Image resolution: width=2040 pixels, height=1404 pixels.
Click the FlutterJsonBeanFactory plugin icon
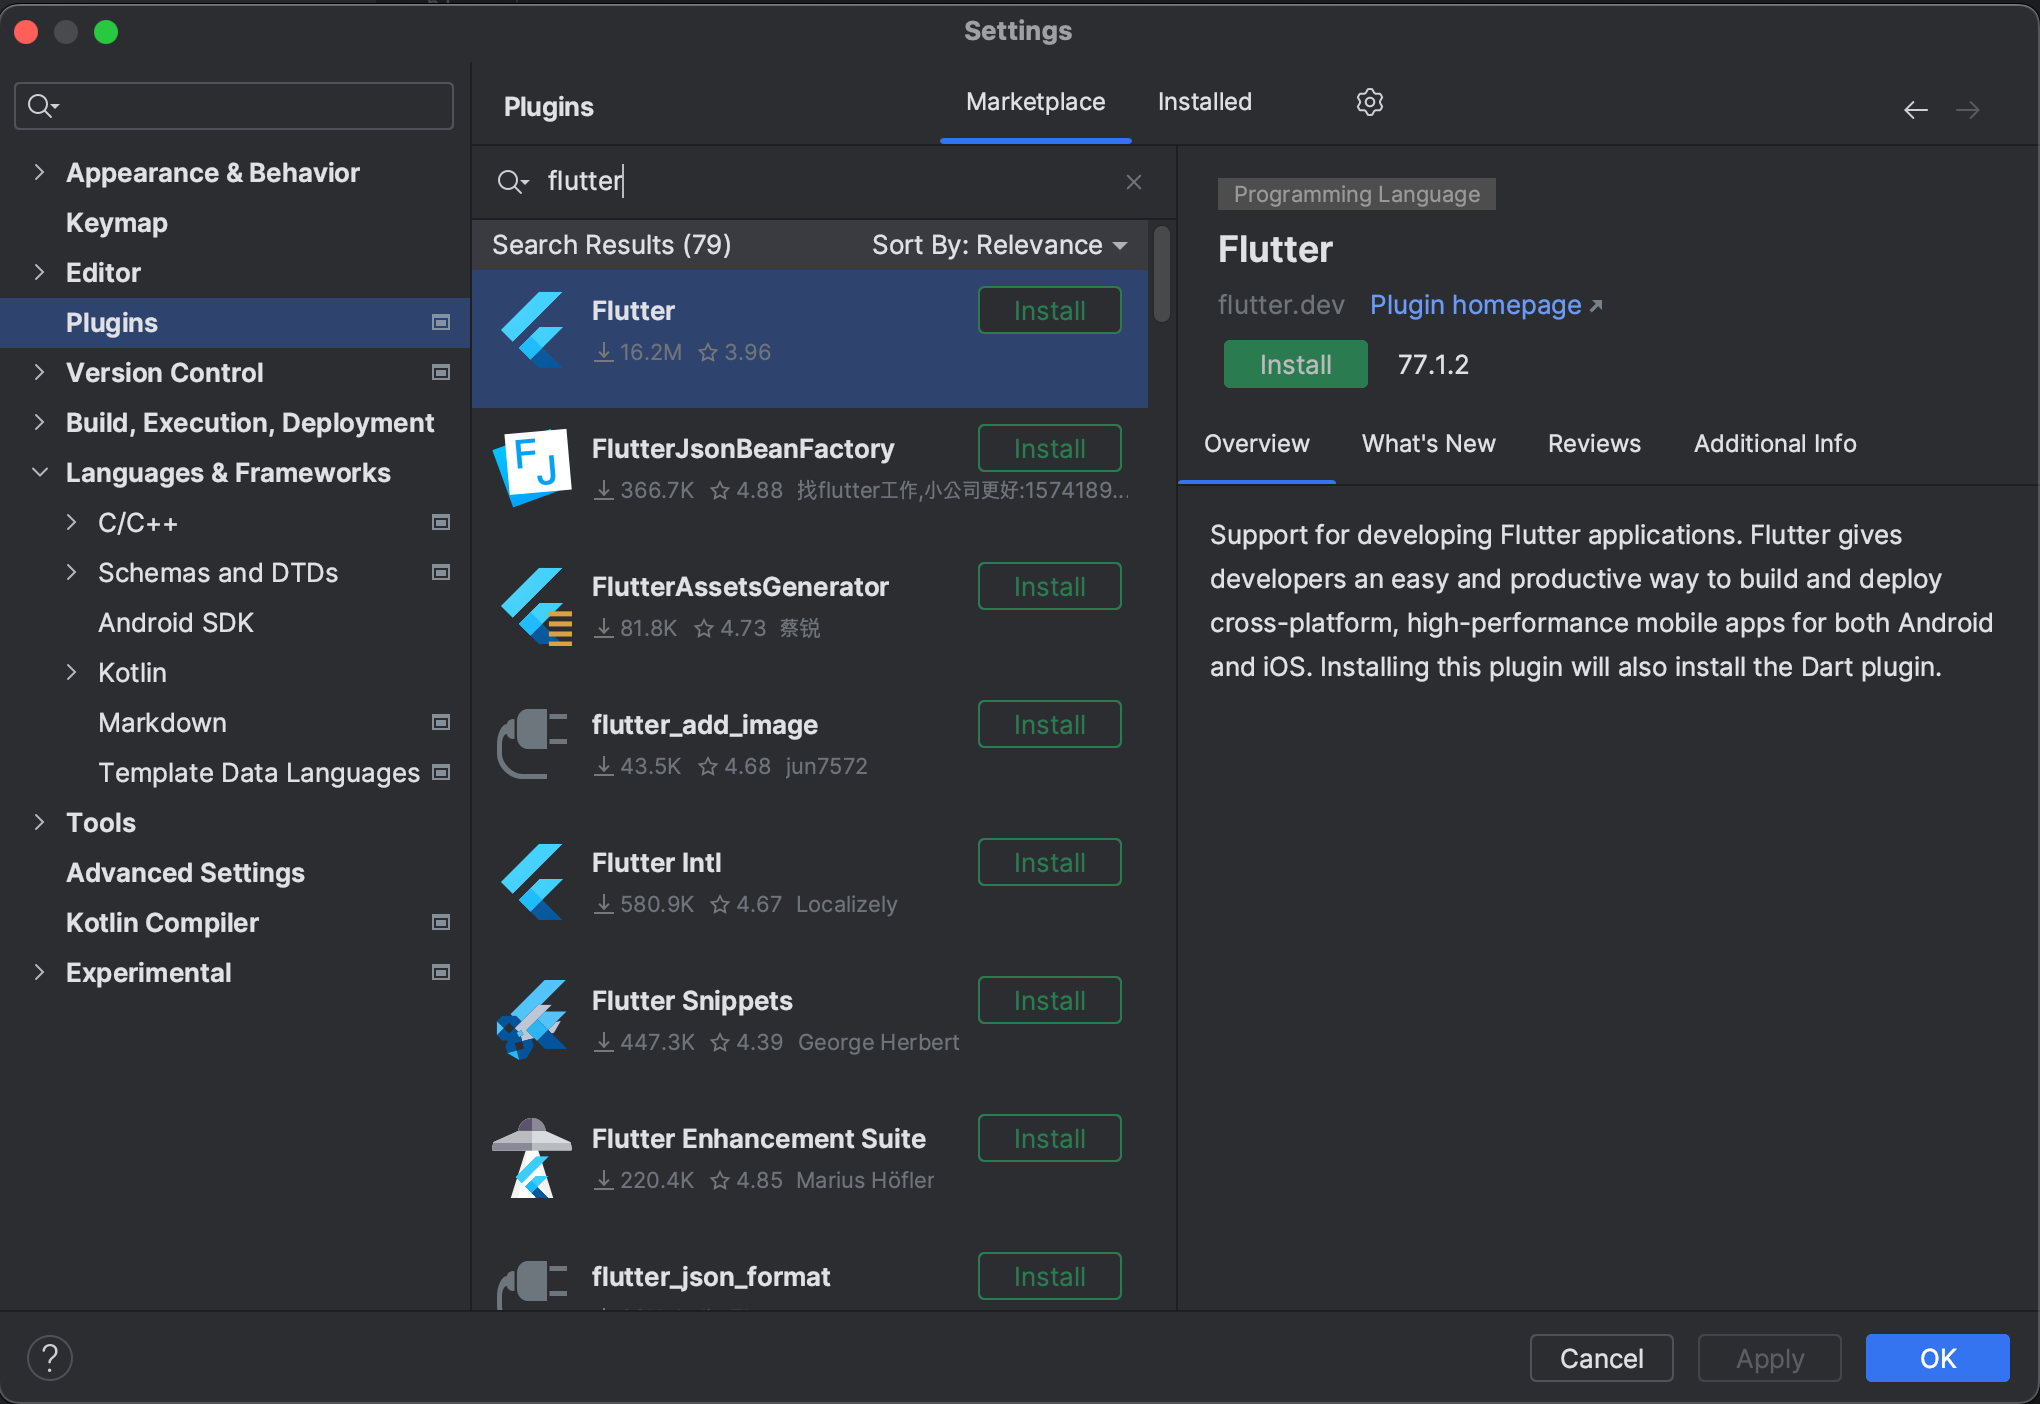coord(532,467)
